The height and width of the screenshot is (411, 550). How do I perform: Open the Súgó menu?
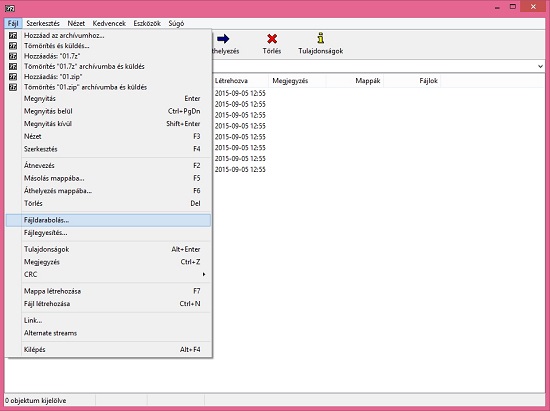(176, 23)
